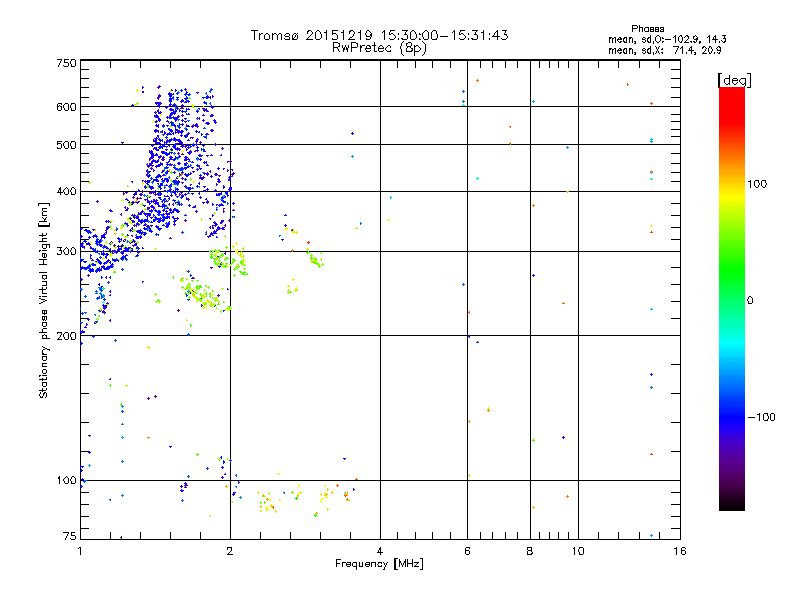The height and width of the screenshot is (600, 800).
Task: Click the y-axis tick label '500'
Action: [66, 145]
